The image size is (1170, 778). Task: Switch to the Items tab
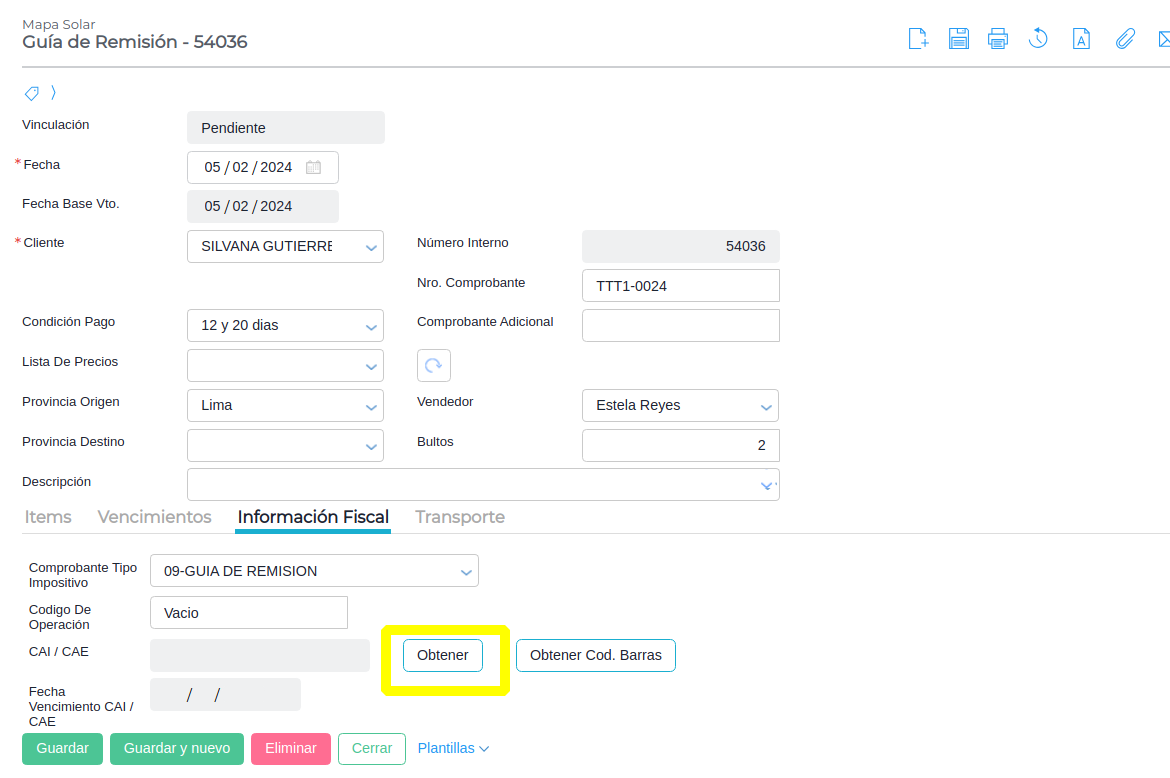(48, 517)
